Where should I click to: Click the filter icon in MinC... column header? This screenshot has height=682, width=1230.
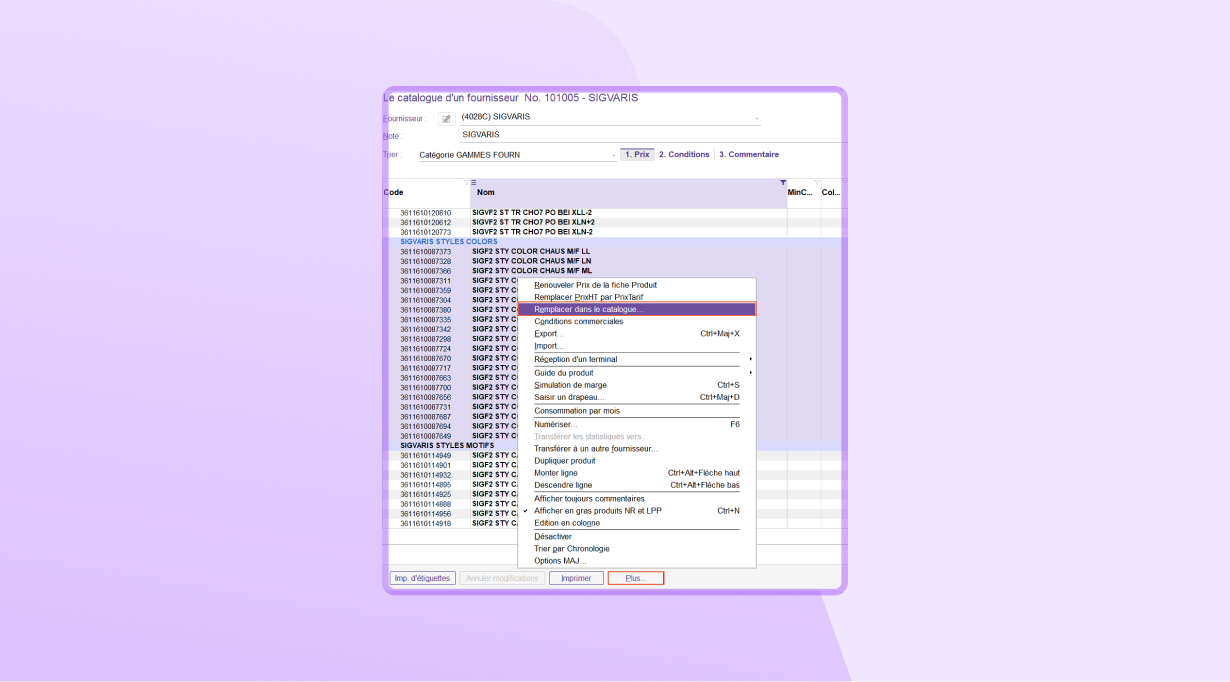[817, 183]
